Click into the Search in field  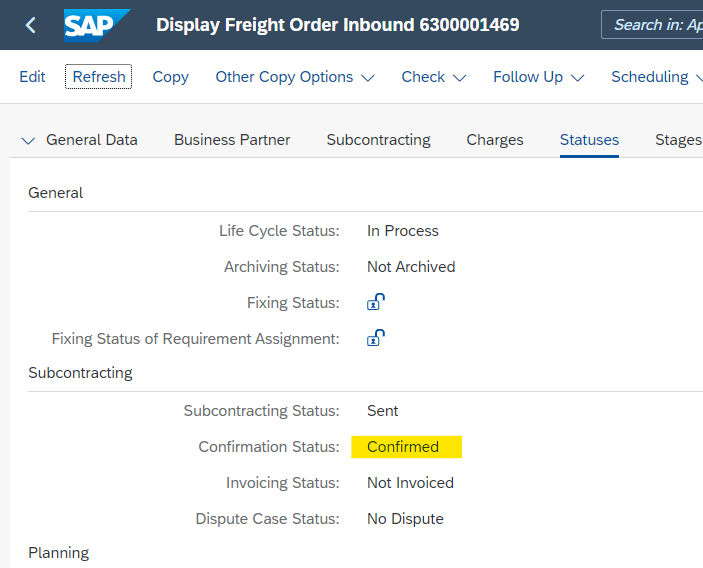click(x=656, y=25)
